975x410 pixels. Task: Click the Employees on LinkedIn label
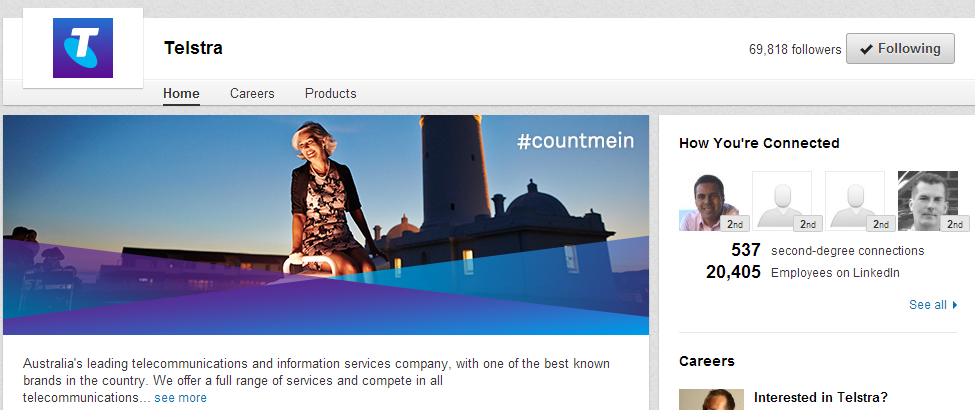coord(835,273)
